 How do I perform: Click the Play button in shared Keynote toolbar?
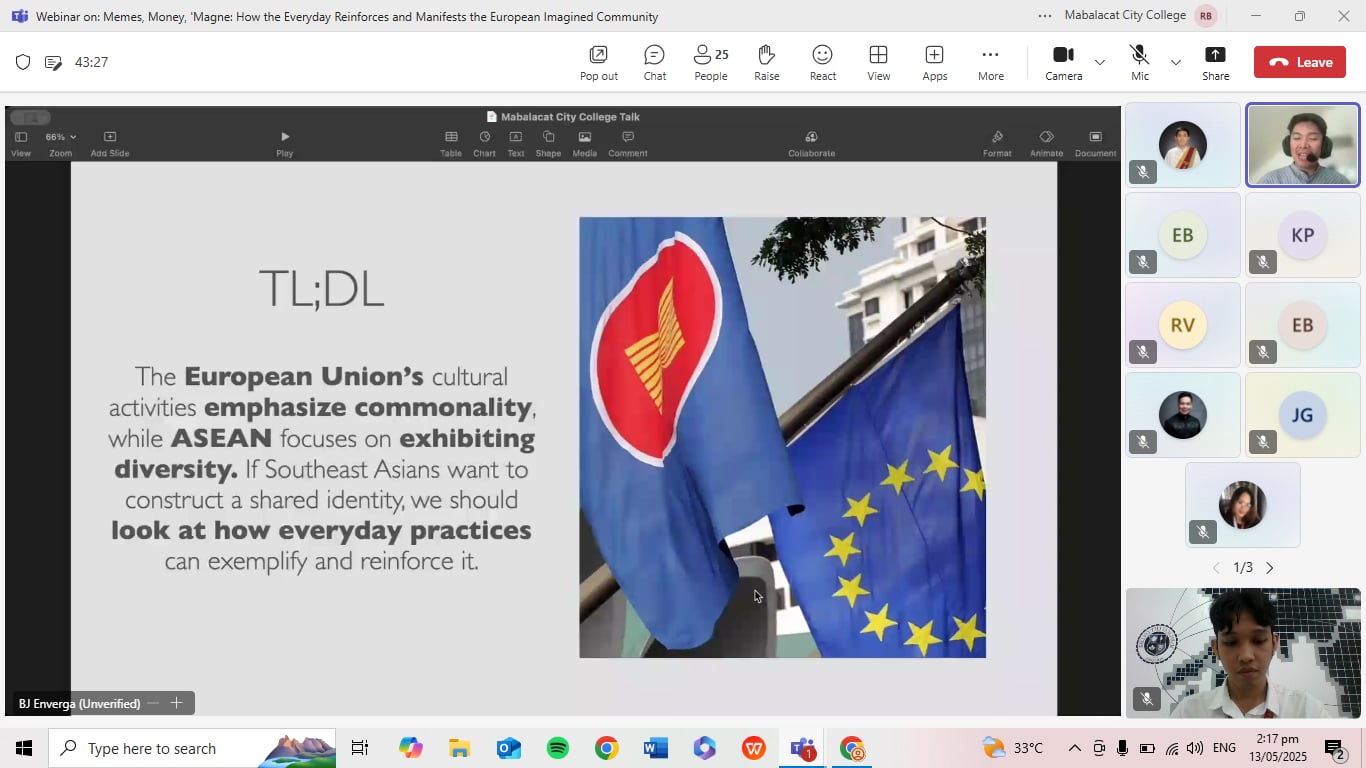point(285,143)
